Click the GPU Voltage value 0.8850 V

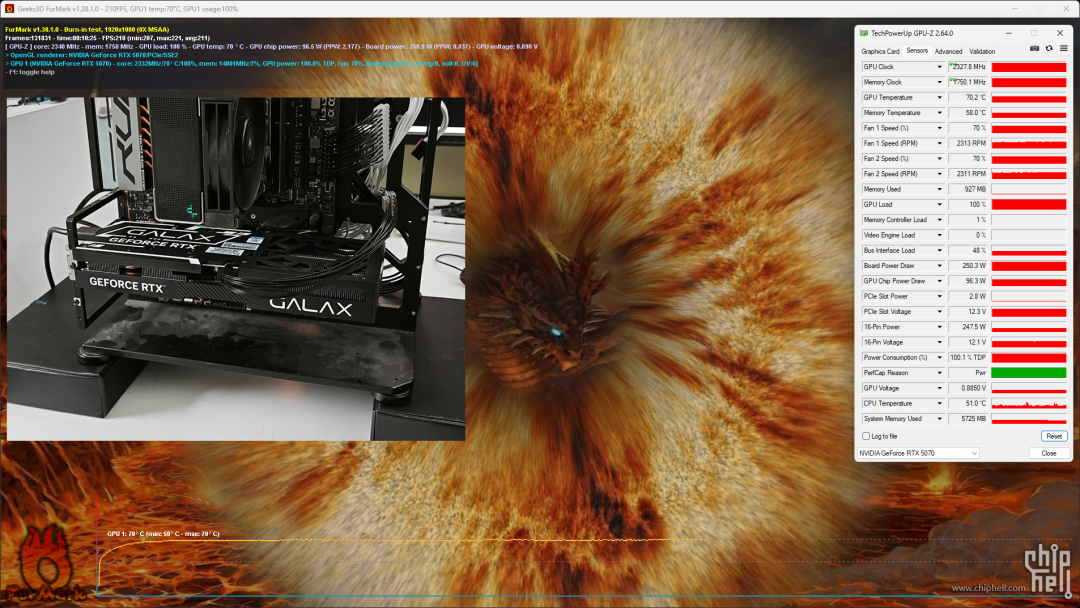click(x=968, y=388)
